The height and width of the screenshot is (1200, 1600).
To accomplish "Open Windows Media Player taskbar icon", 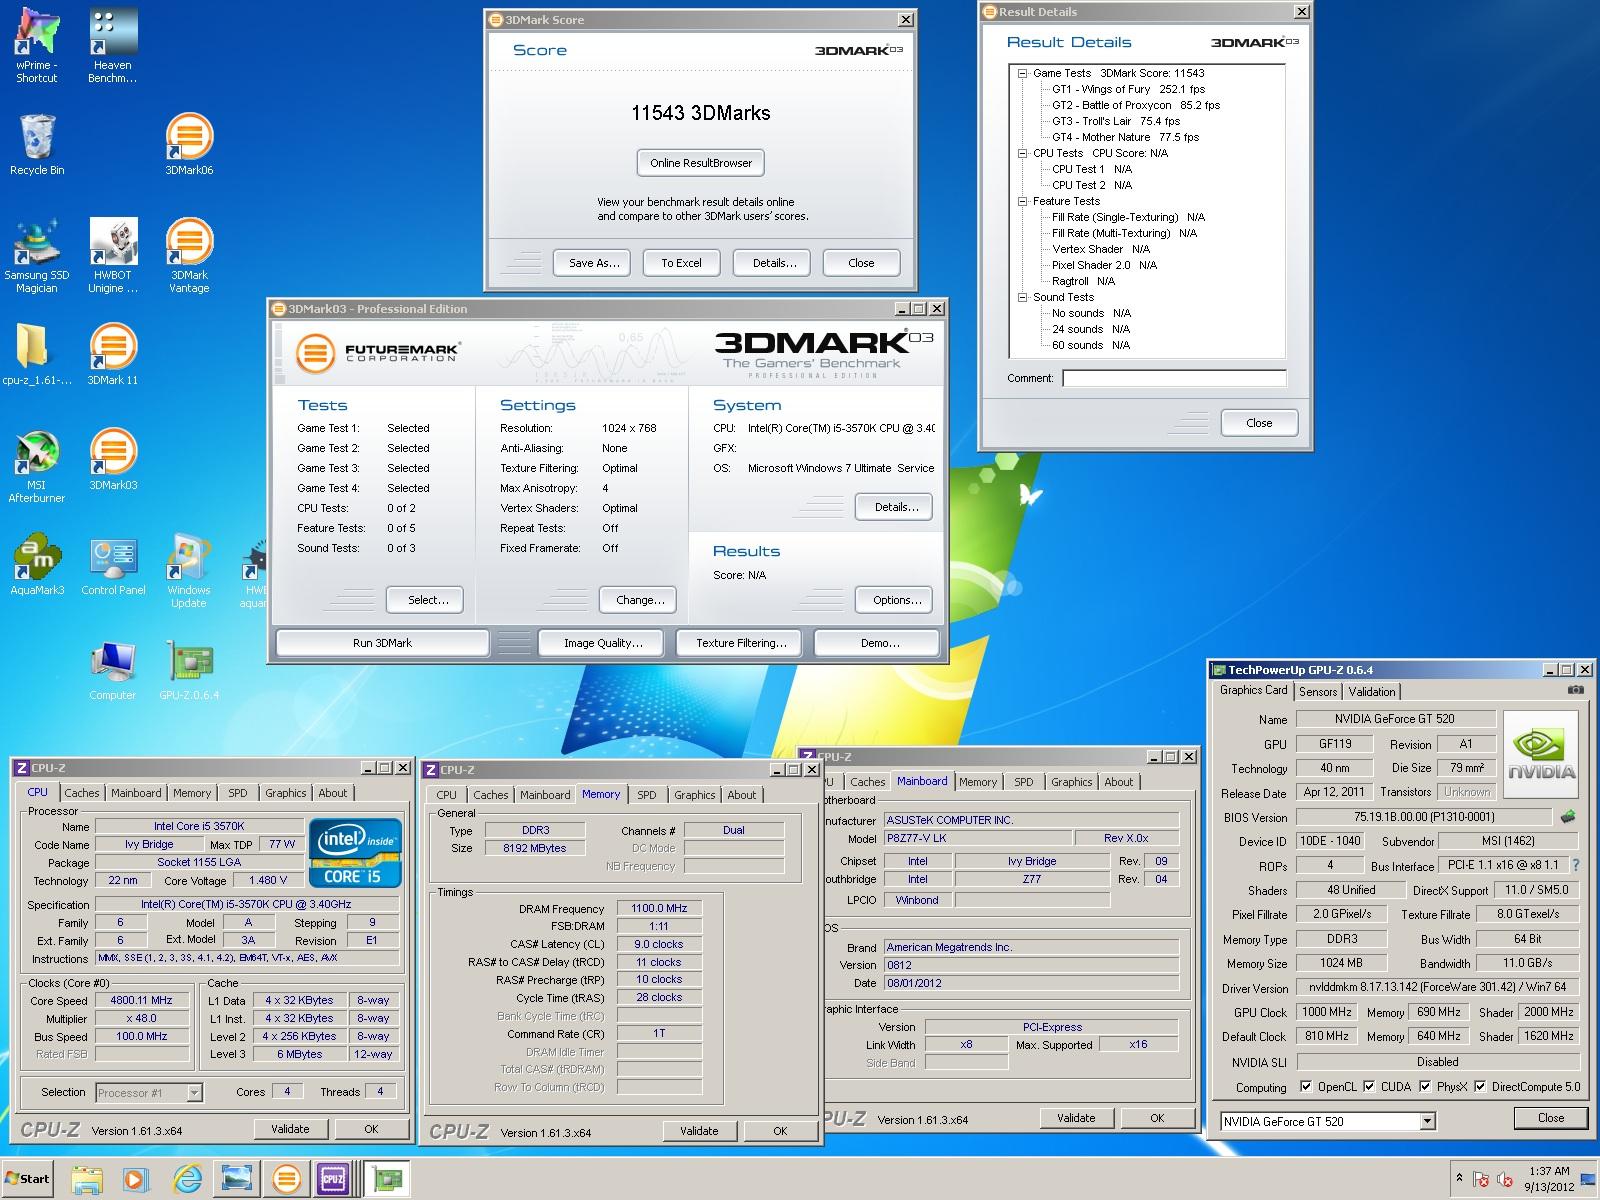I will coord(137,1179).
